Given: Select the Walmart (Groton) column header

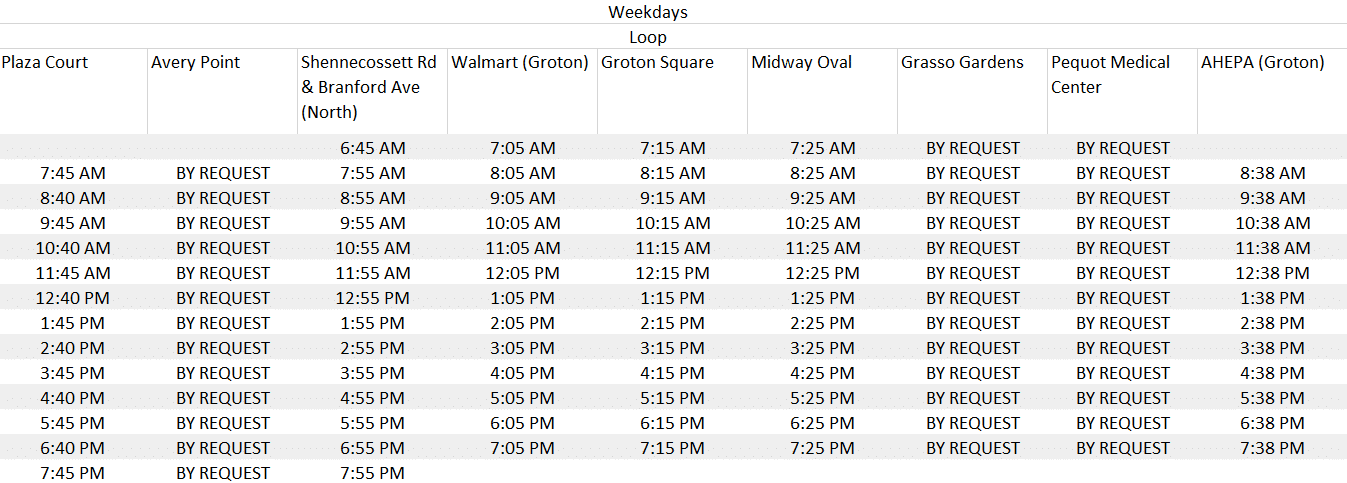Looking at the screenshot, I should click(x=520, y=62).
